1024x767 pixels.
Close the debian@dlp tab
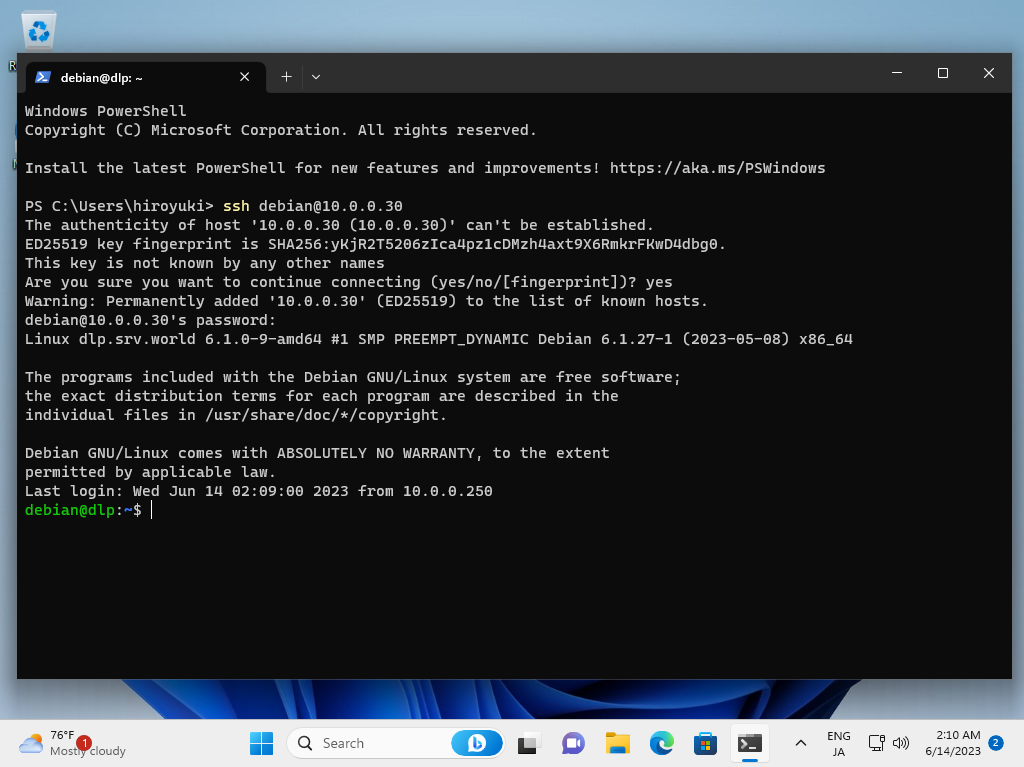[244, 77]
